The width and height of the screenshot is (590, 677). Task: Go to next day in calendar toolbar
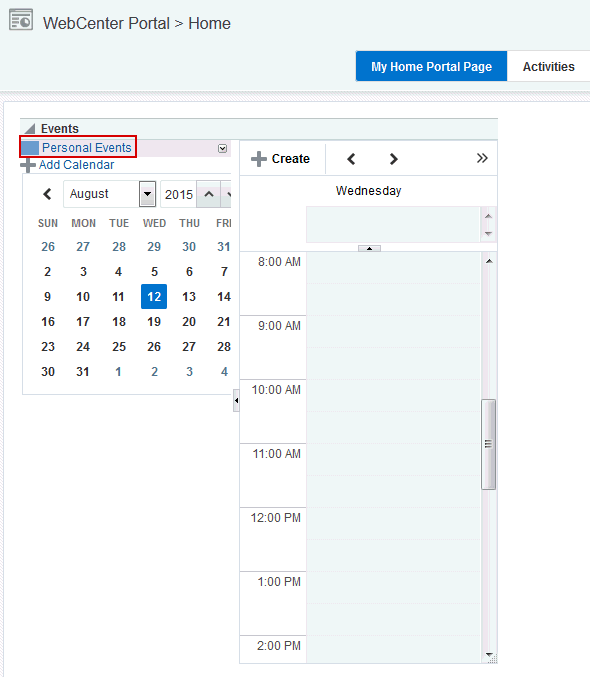click(393, 159)
